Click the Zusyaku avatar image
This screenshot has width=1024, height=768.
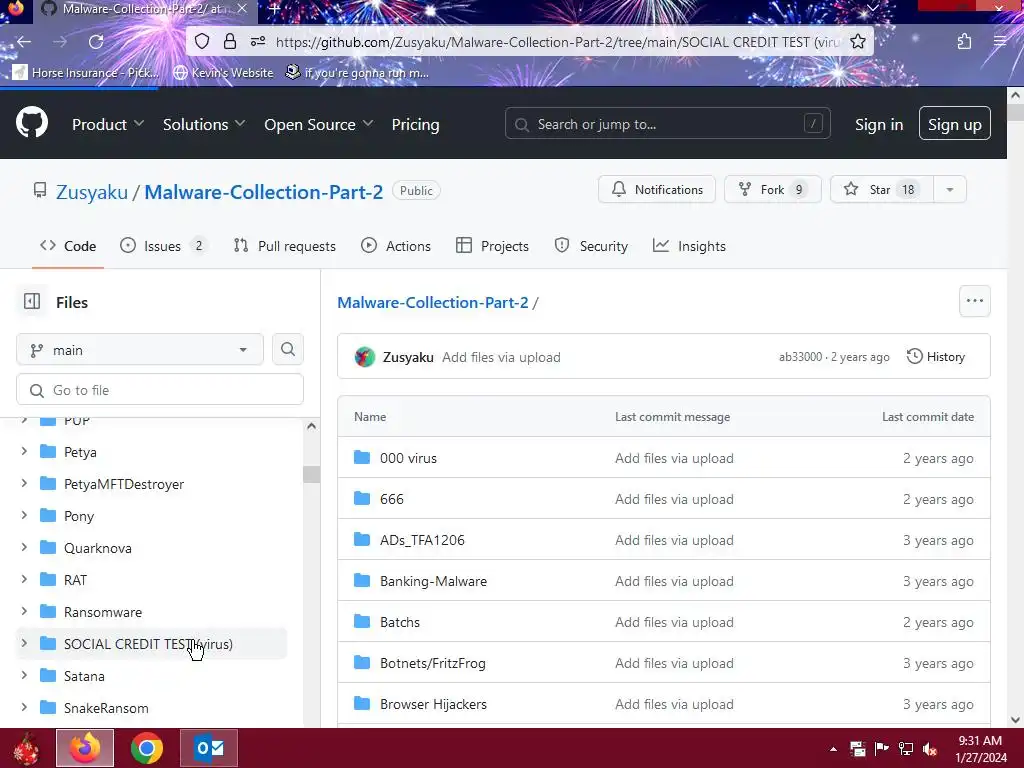click(x=364, y=357)
